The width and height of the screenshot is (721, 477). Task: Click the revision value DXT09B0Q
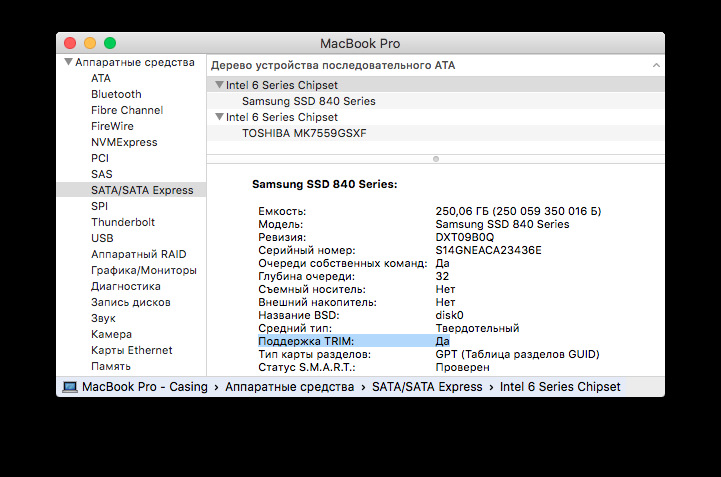click(x=464, y=237)
